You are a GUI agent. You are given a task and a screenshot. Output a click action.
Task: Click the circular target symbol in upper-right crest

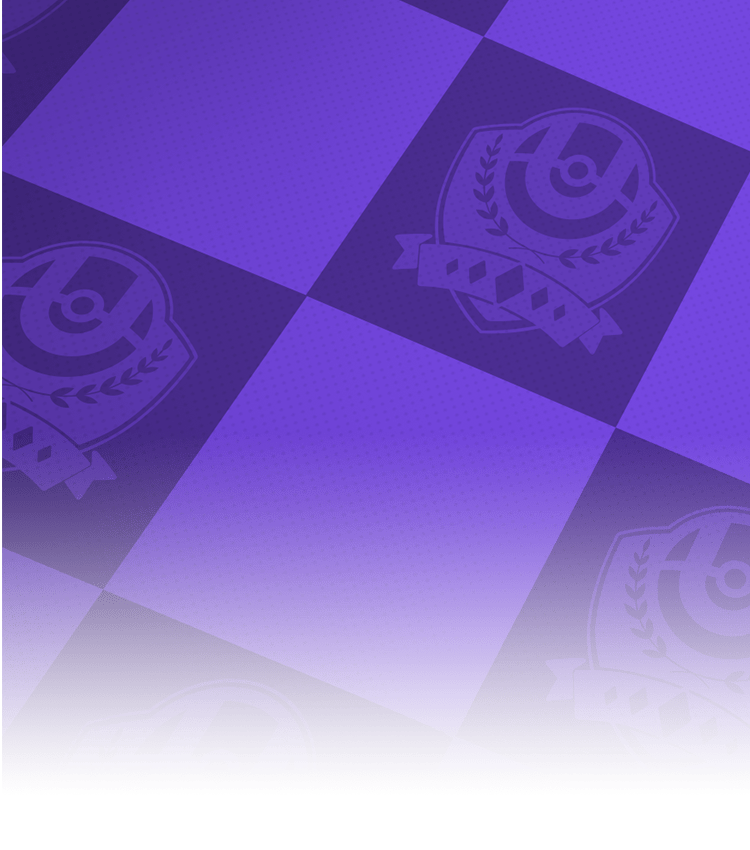[578, 172]
